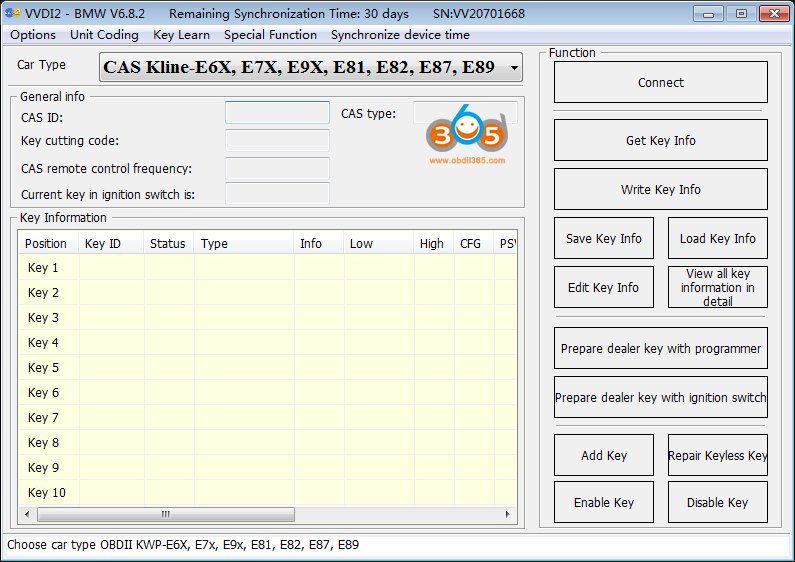This screenshot has width=795, height=562.
Task: Prepare dealer key with ignition switch
Action: coord(661,397)
